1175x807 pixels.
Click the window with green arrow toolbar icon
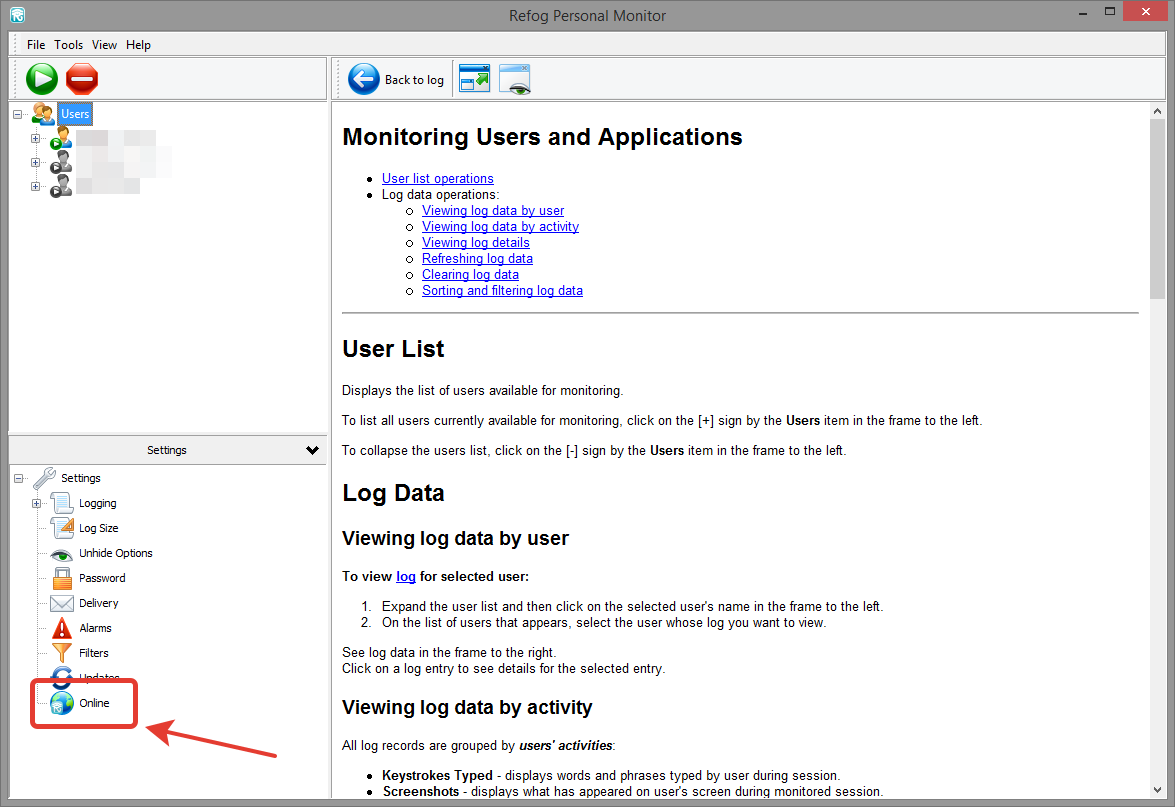tap(474, 78)
